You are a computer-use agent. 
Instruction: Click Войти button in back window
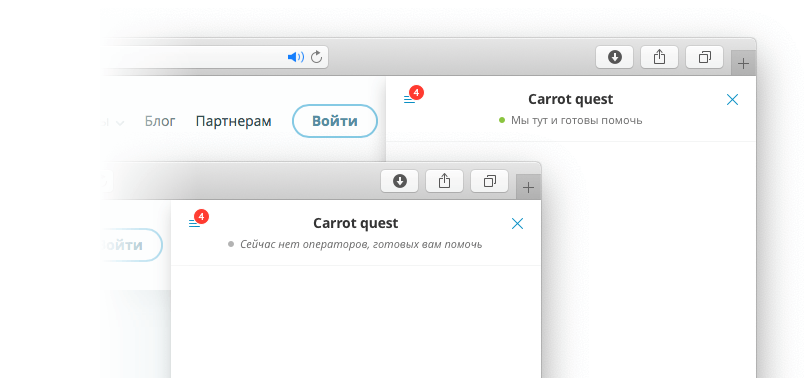pyautogui.click(x=335, y=121)
